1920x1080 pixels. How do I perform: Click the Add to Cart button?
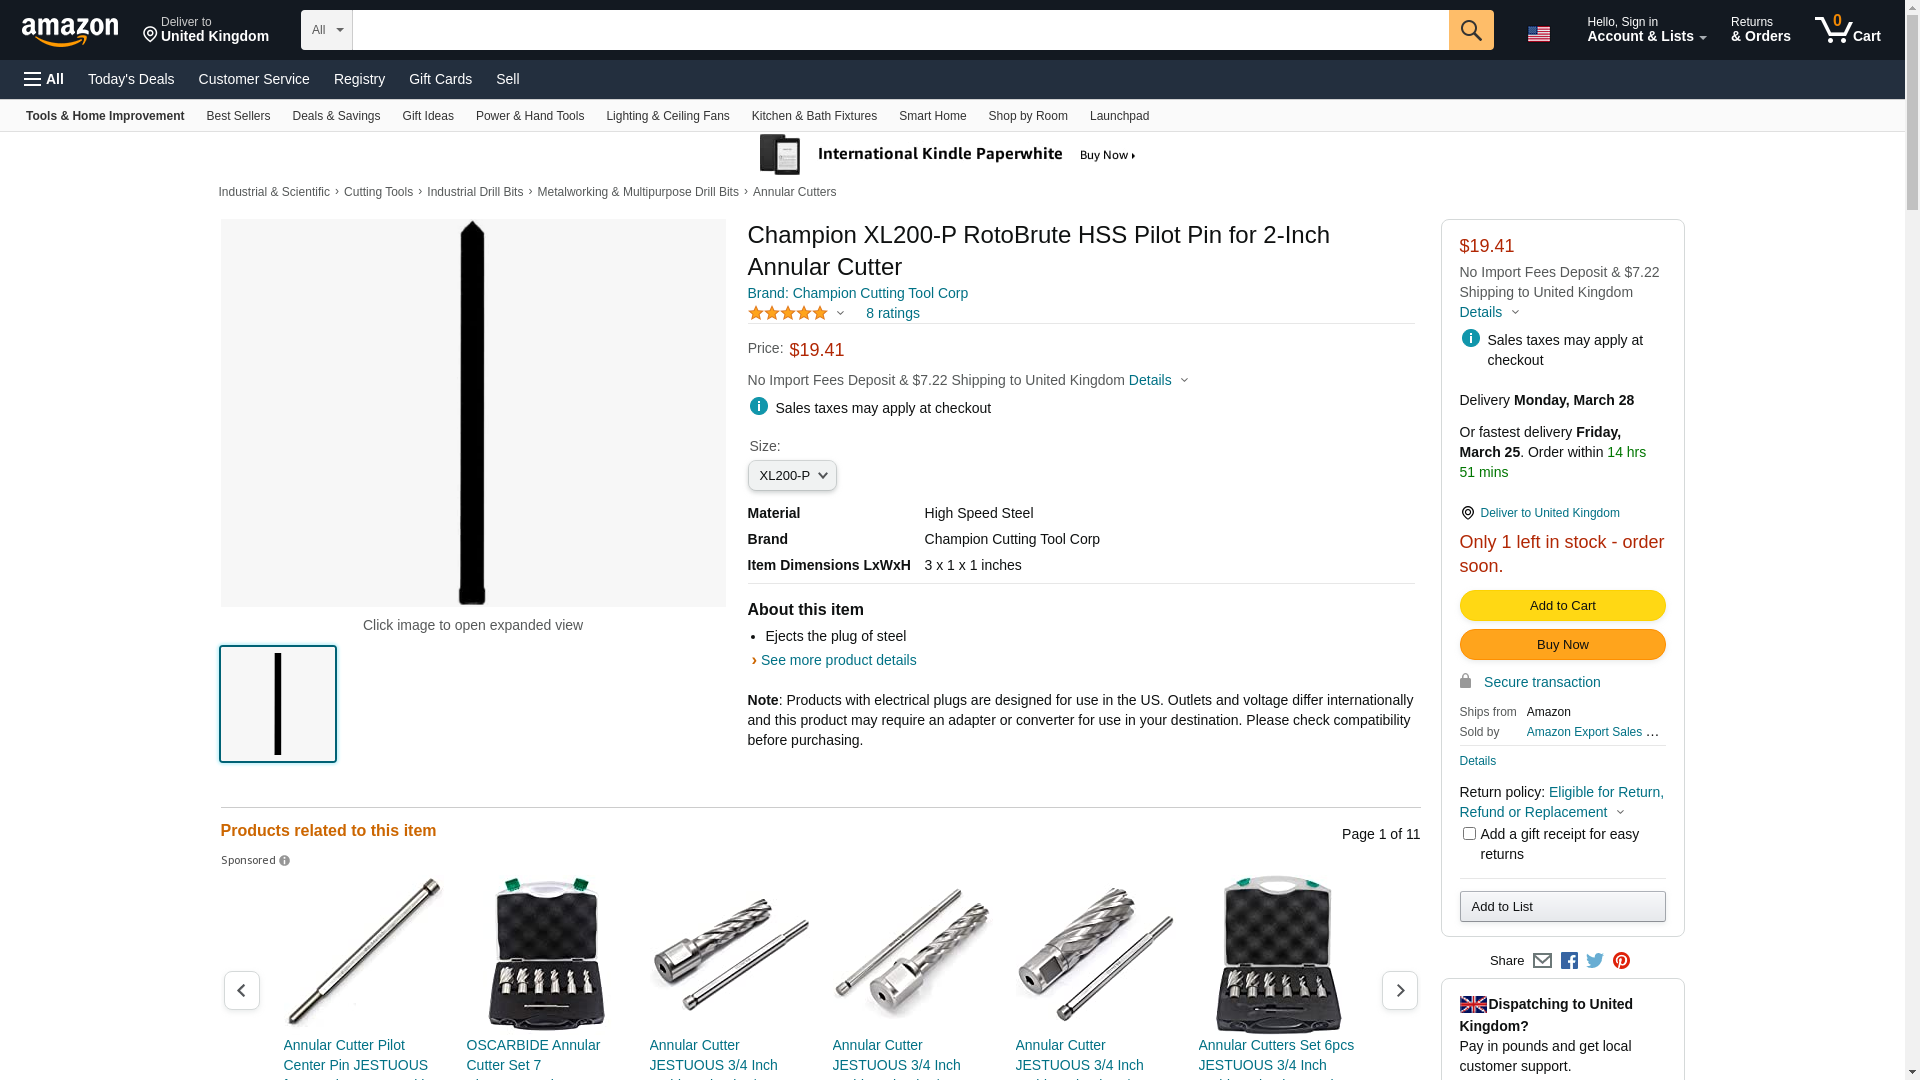tap(1562, 606)
